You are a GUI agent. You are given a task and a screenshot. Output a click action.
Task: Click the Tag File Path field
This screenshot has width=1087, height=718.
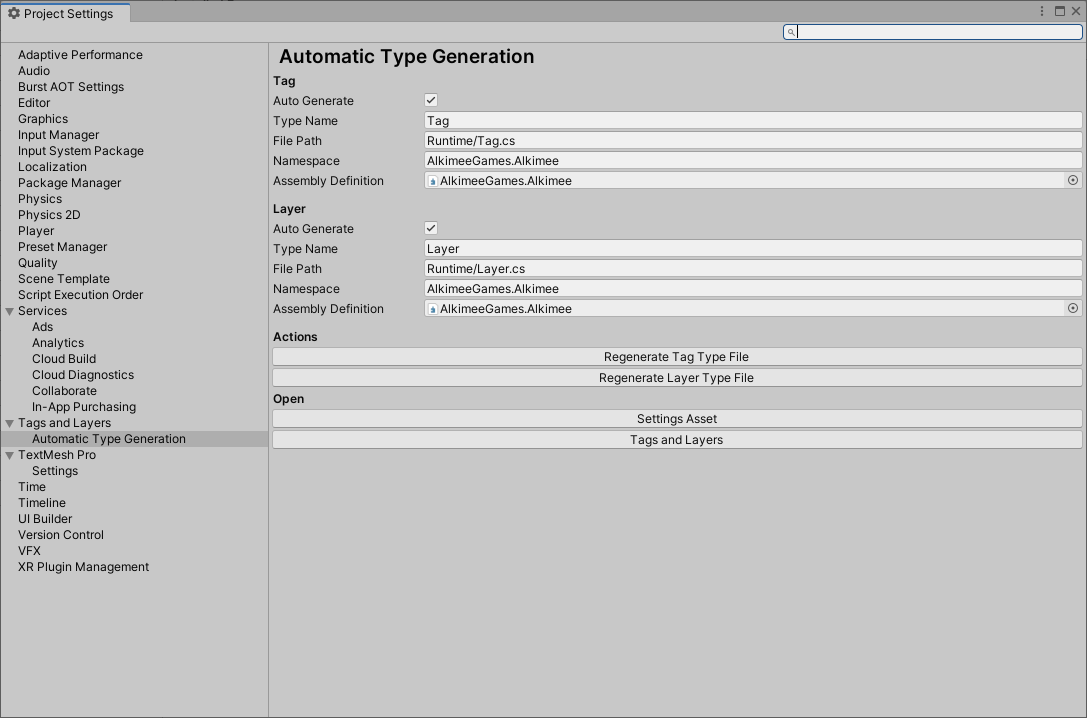coord(753,141)
